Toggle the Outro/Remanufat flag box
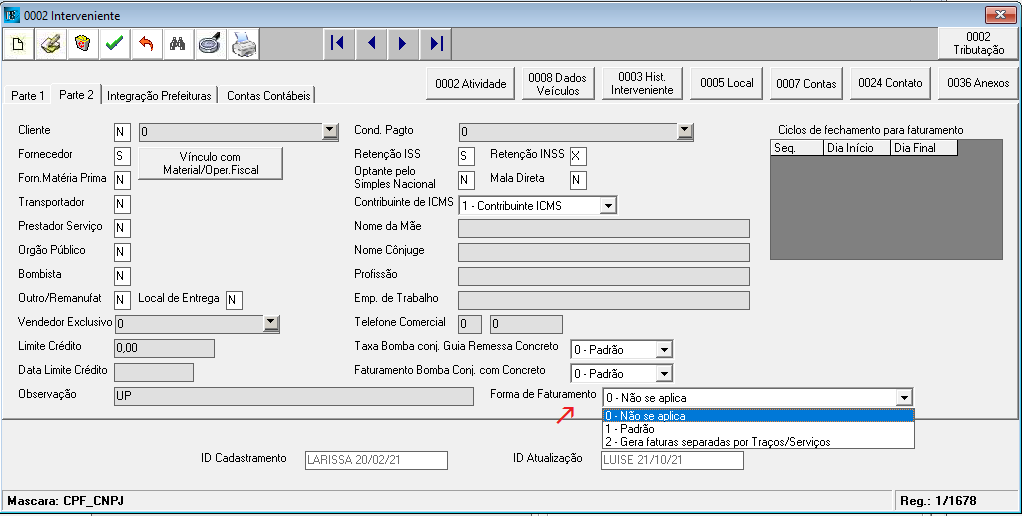The height and width of the screenshot is (516, 1022). pos(122,300)
